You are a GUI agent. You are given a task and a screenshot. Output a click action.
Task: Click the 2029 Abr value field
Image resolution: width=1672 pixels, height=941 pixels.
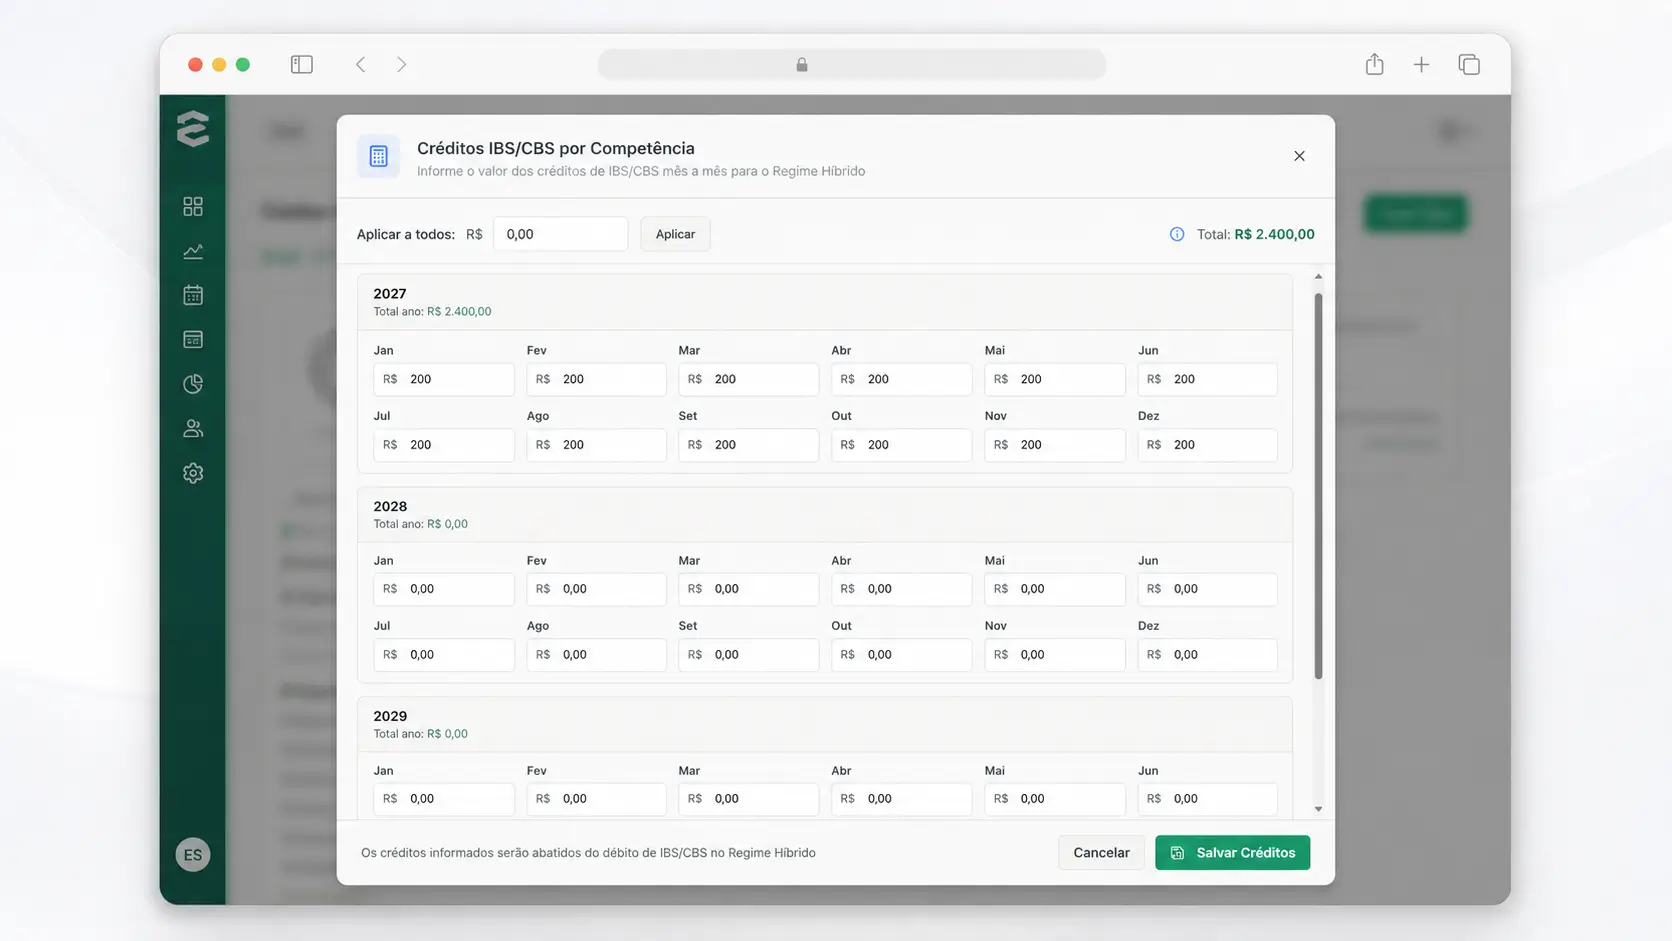(901, 799)
